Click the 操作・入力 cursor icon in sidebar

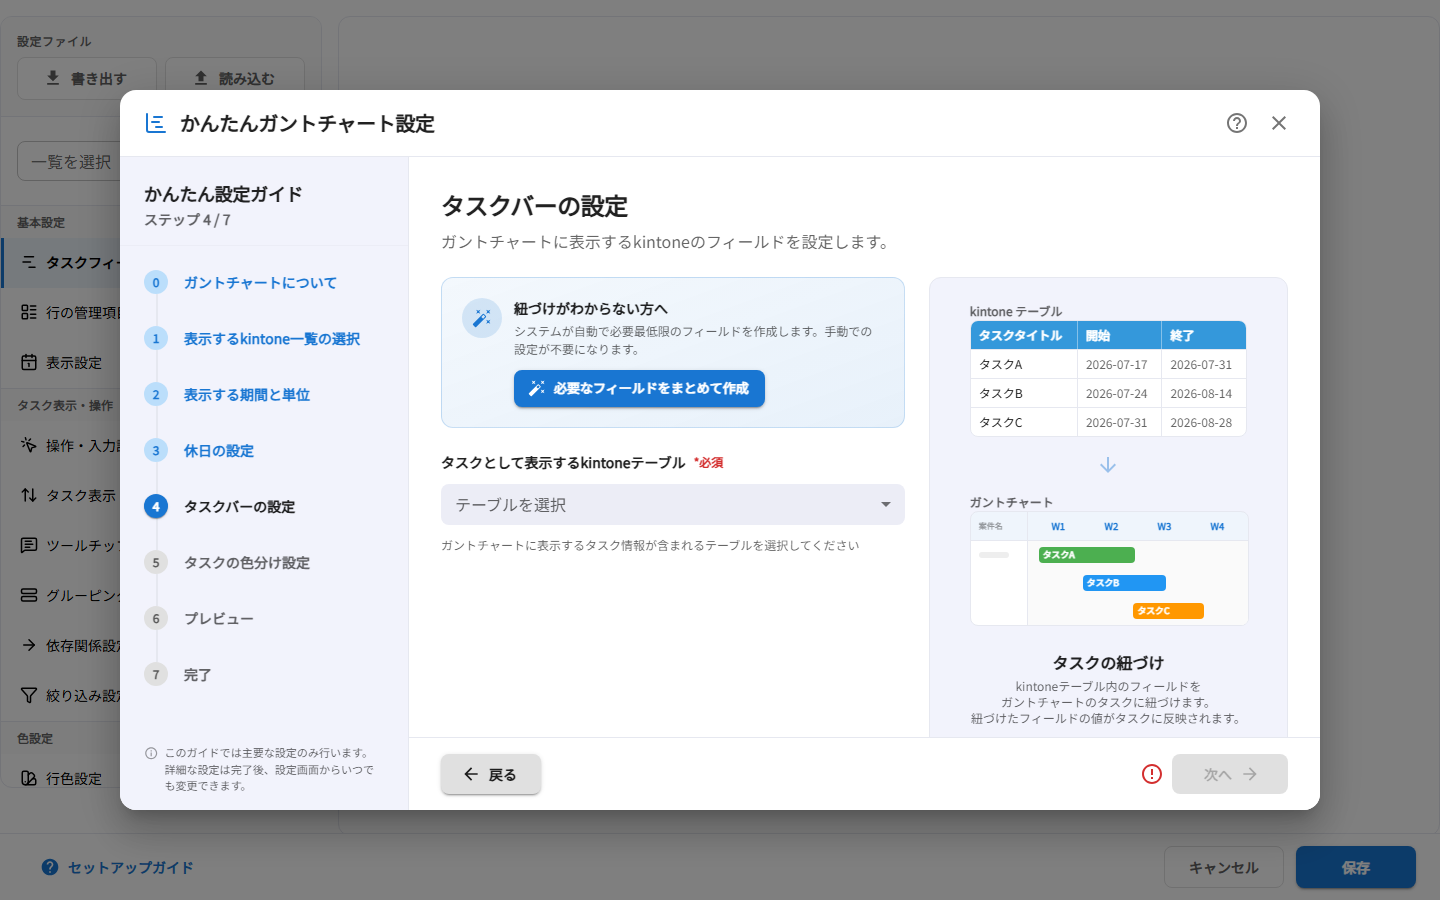pos(29,445)
